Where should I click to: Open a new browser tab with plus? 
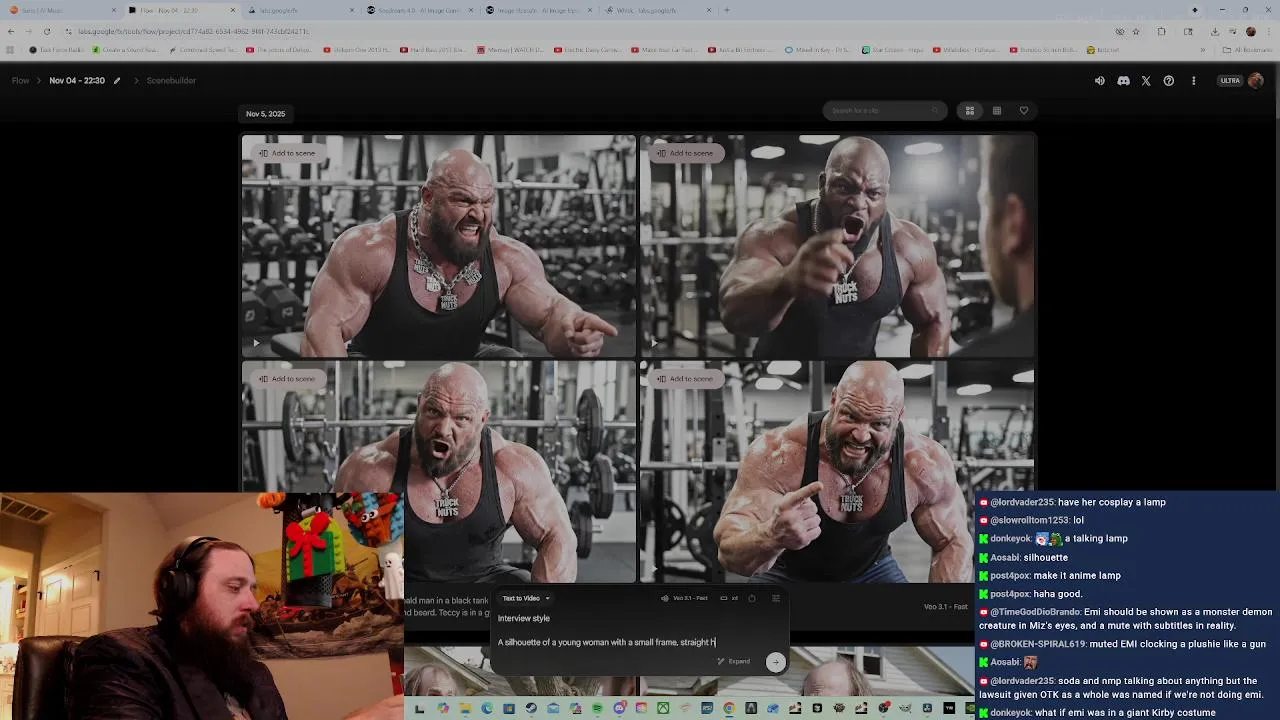pyautogui.click(x=726, y=10)
